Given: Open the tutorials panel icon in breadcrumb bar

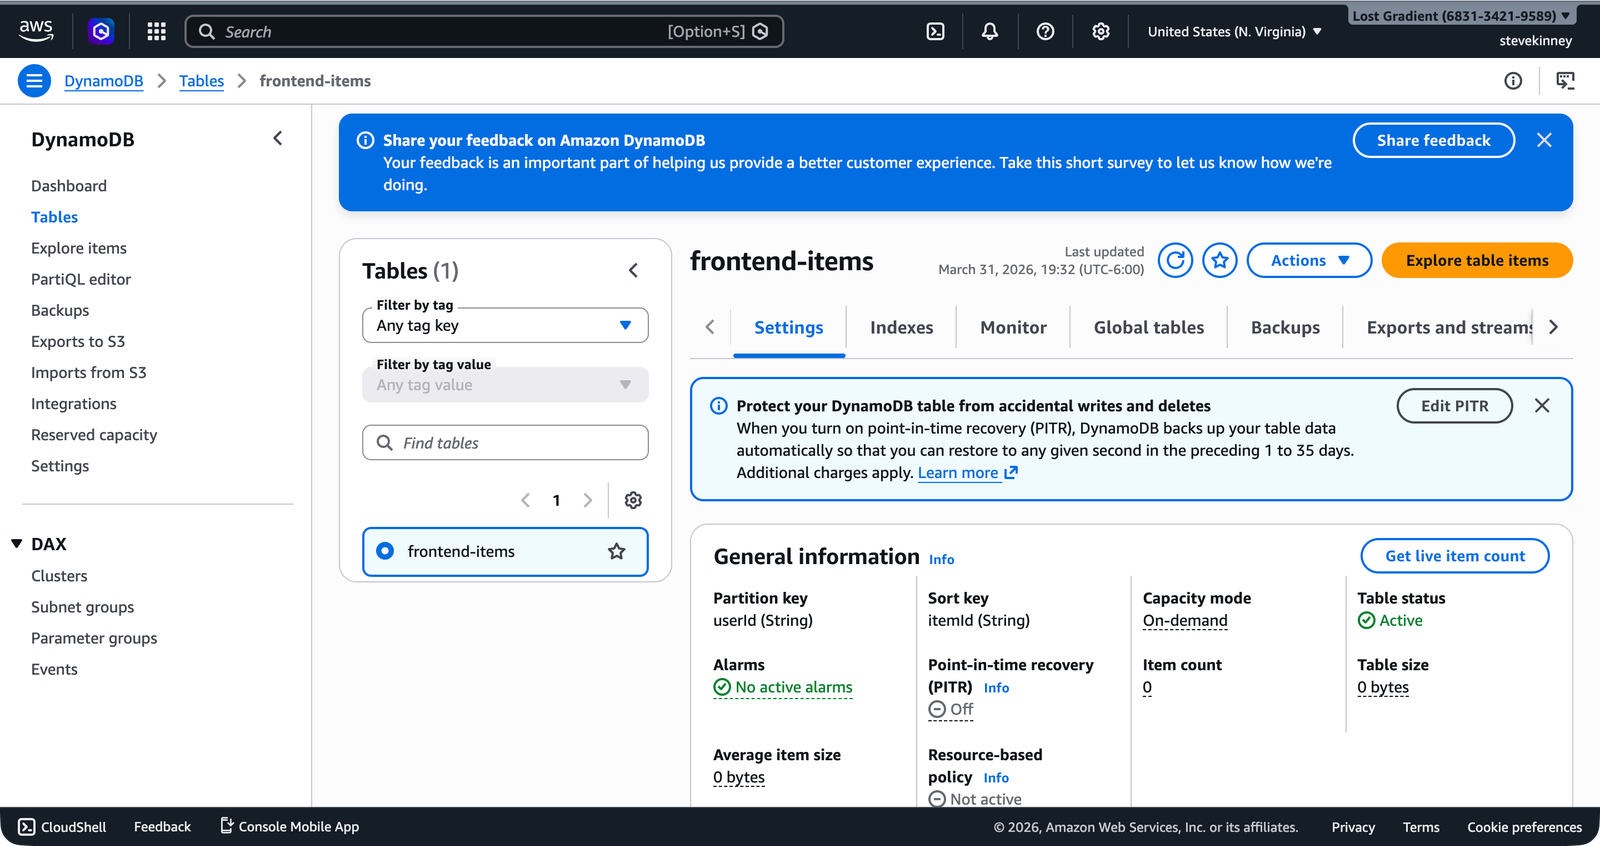Looking at the screenshot, I should point(1566,81).
